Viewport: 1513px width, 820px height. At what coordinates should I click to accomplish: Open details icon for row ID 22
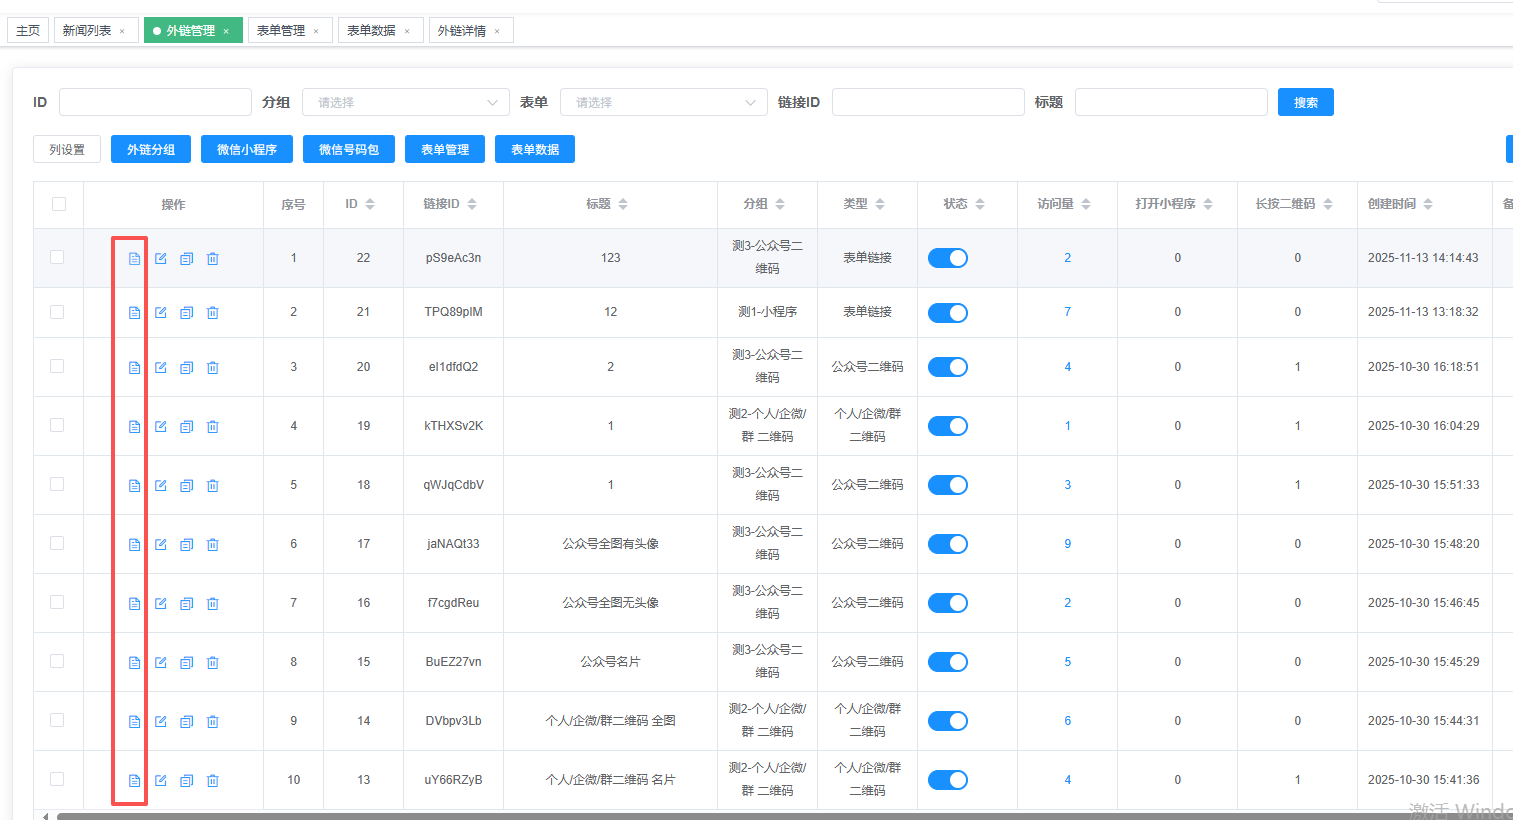point(134,259)
